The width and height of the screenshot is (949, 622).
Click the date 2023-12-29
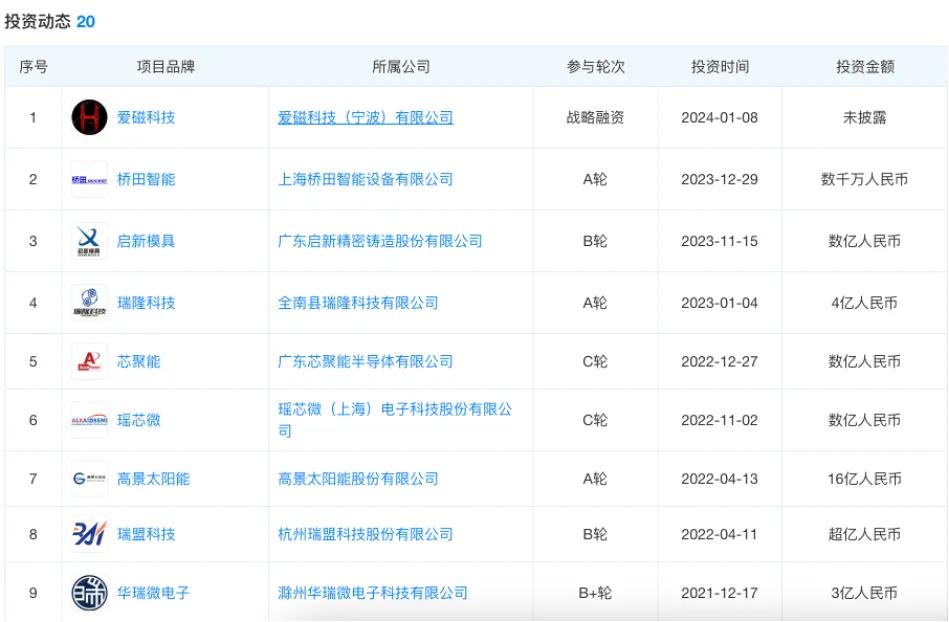(720, 179)
